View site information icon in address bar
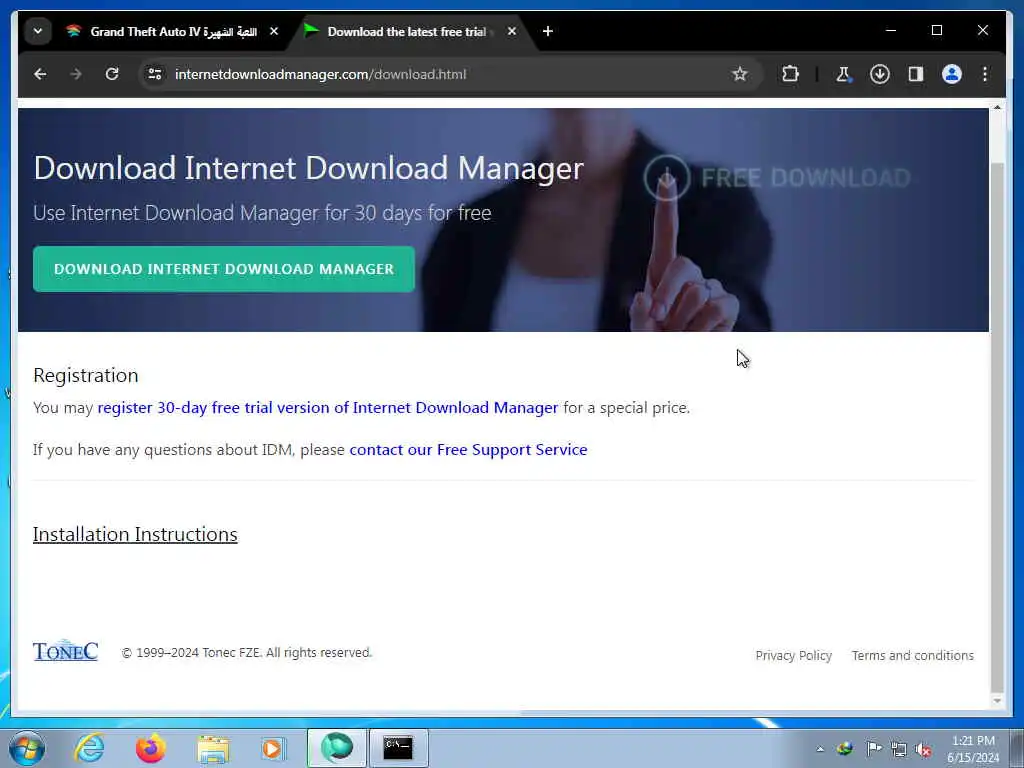This screenshot has height=768, width=1024. pos(155,74)
